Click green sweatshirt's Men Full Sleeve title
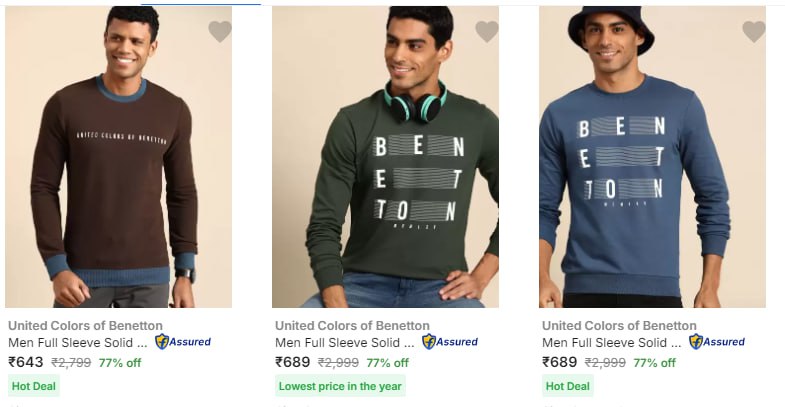The width and height of the screenshot is (785, 407). coord(344,342)
